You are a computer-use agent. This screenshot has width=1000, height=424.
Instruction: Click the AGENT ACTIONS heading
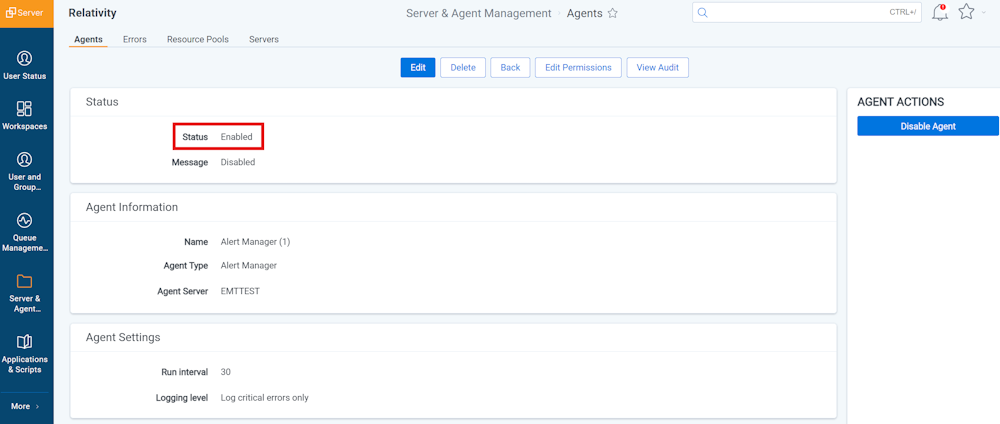[901, 102]
